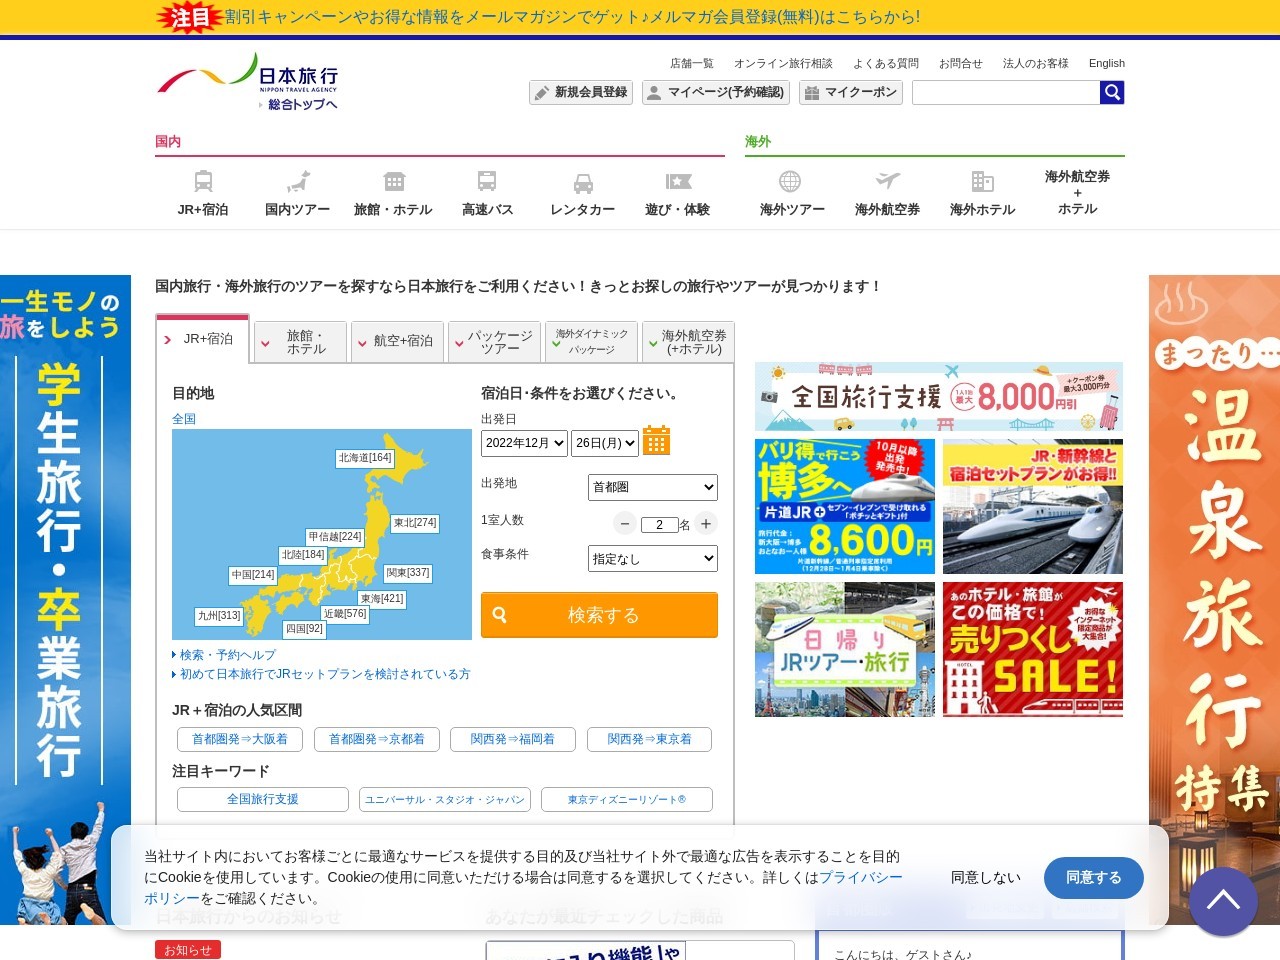Click the Nippon Travel Agency logo

pyautogui.click(x=248, y=82)
